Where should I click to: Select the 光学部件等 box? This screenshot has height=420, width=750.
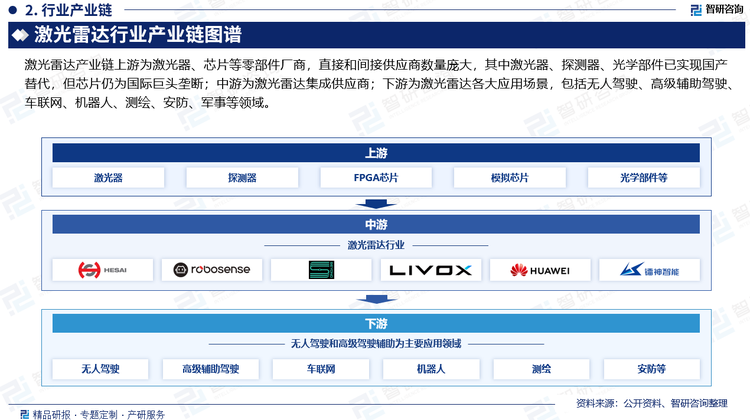tap(643, 177)
